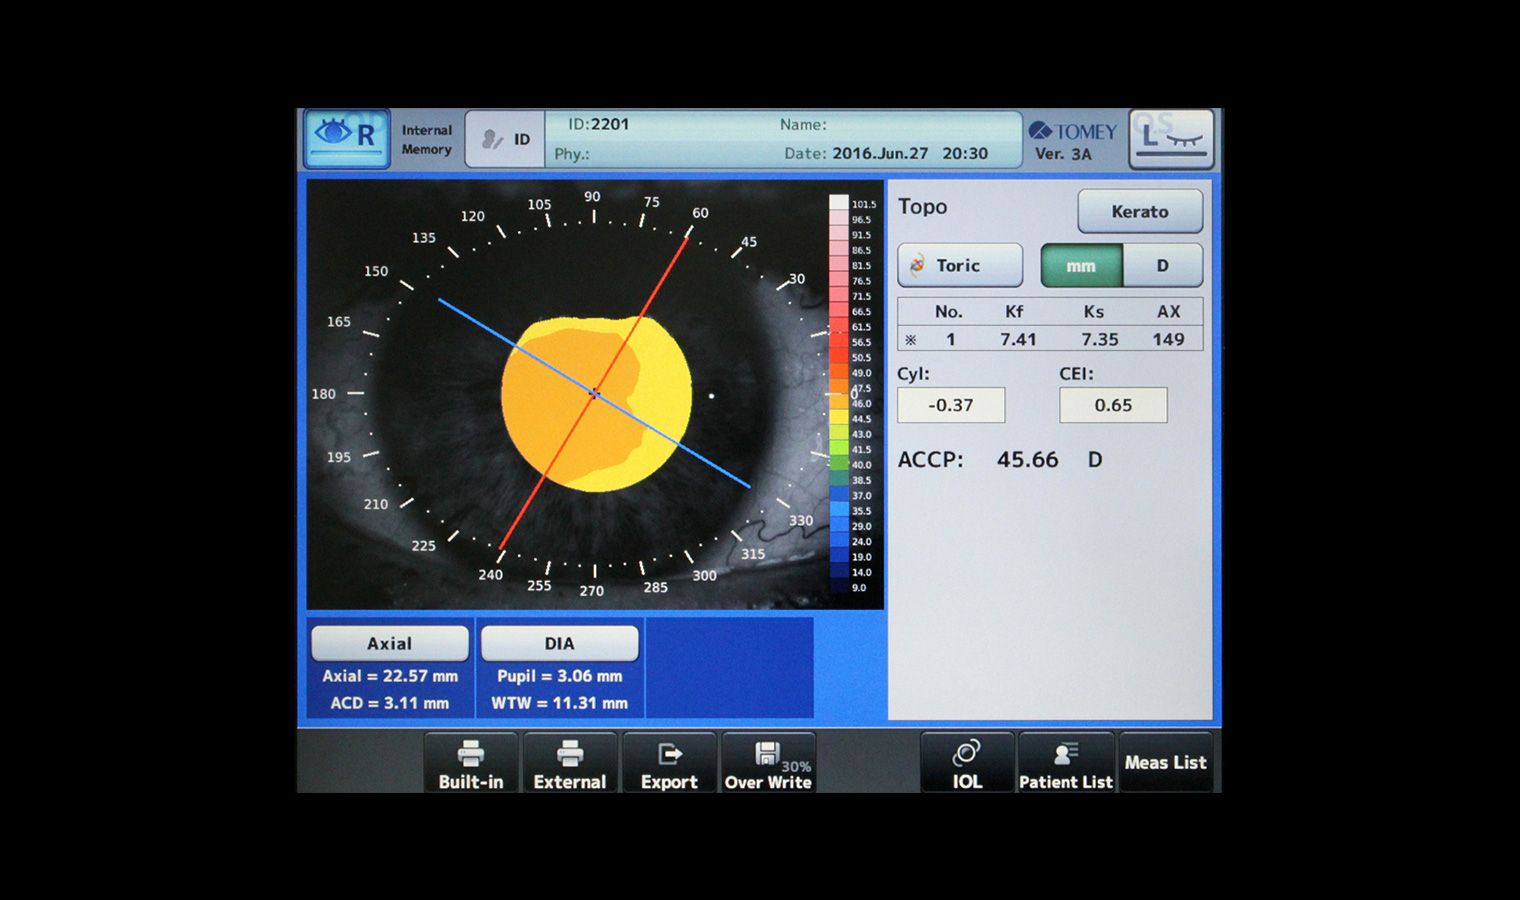This screenshot has height=900, width=1520.
Task: Toggle the Toric button
Action: click(x=960, y=266)
